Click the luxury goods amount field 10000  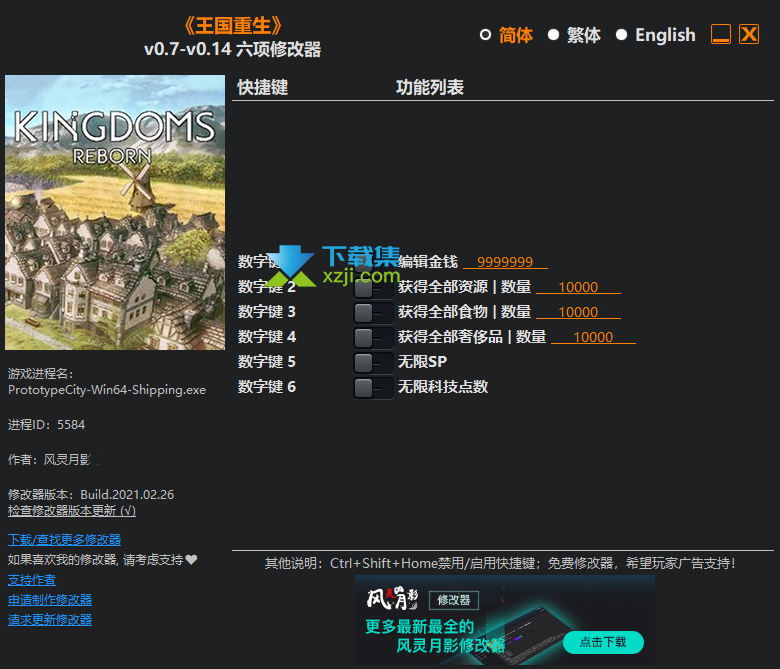click(593, 337)
